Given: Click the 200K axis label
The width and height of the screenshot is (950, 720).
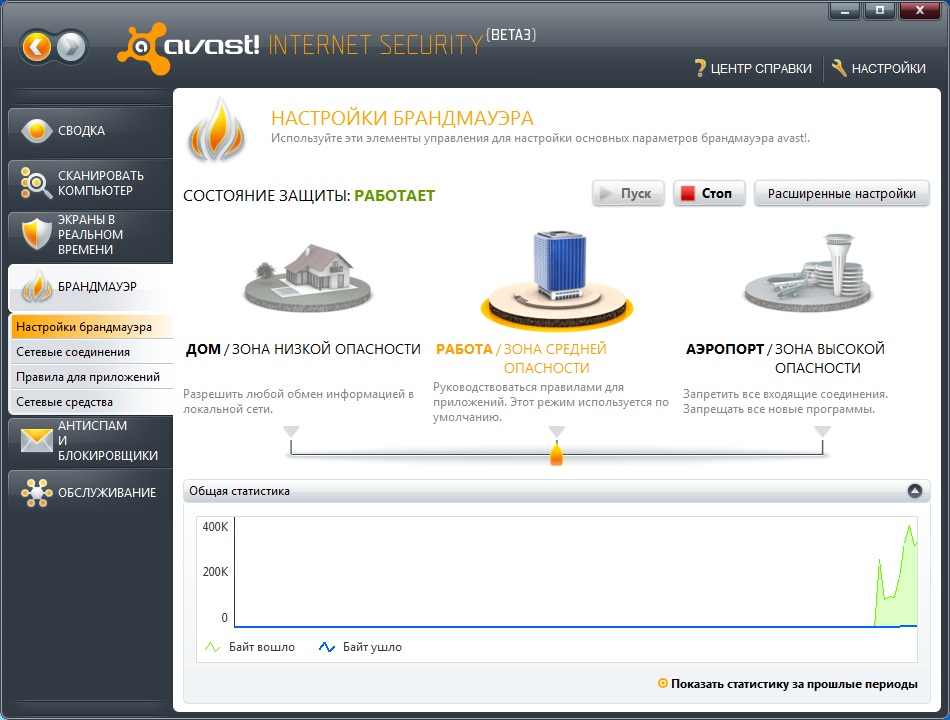Looking at the screenshot, I should 215,572.
